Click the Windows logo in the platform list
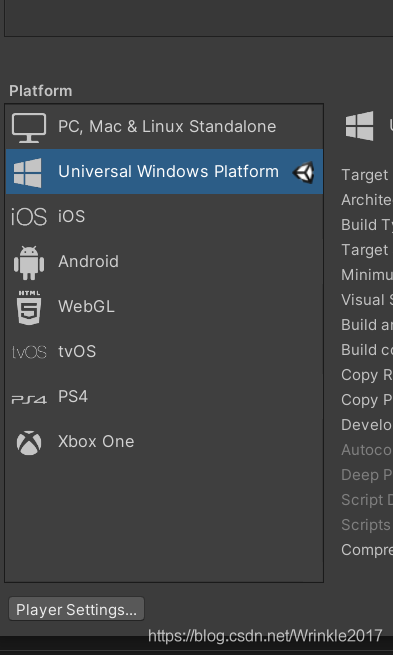 [x=28, y=173]
